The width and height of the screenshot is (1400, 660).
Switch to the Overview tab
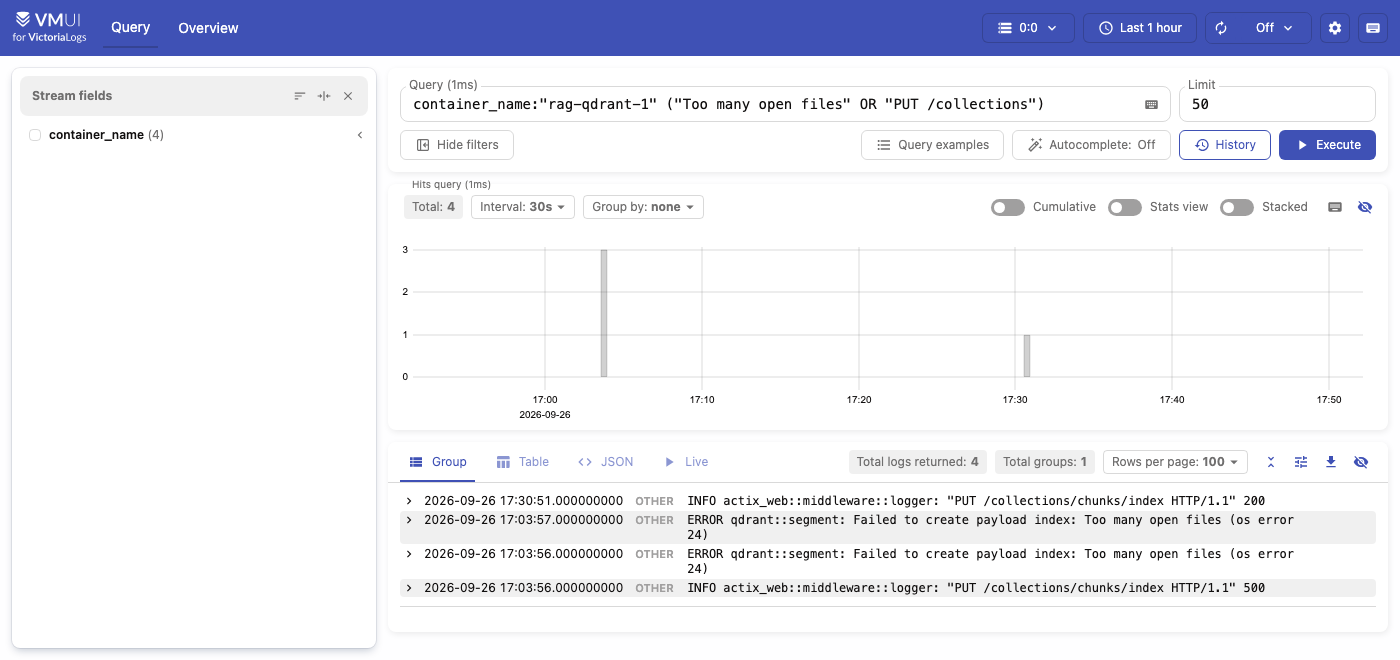208,28
